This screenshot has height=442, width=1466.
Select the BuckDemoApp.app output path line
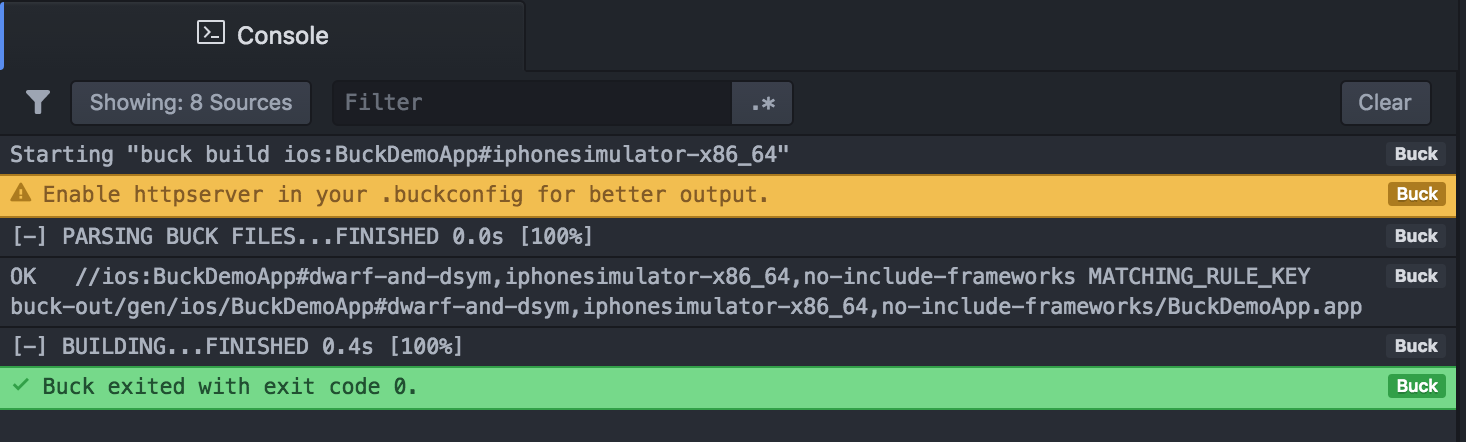tap(686, 306)
